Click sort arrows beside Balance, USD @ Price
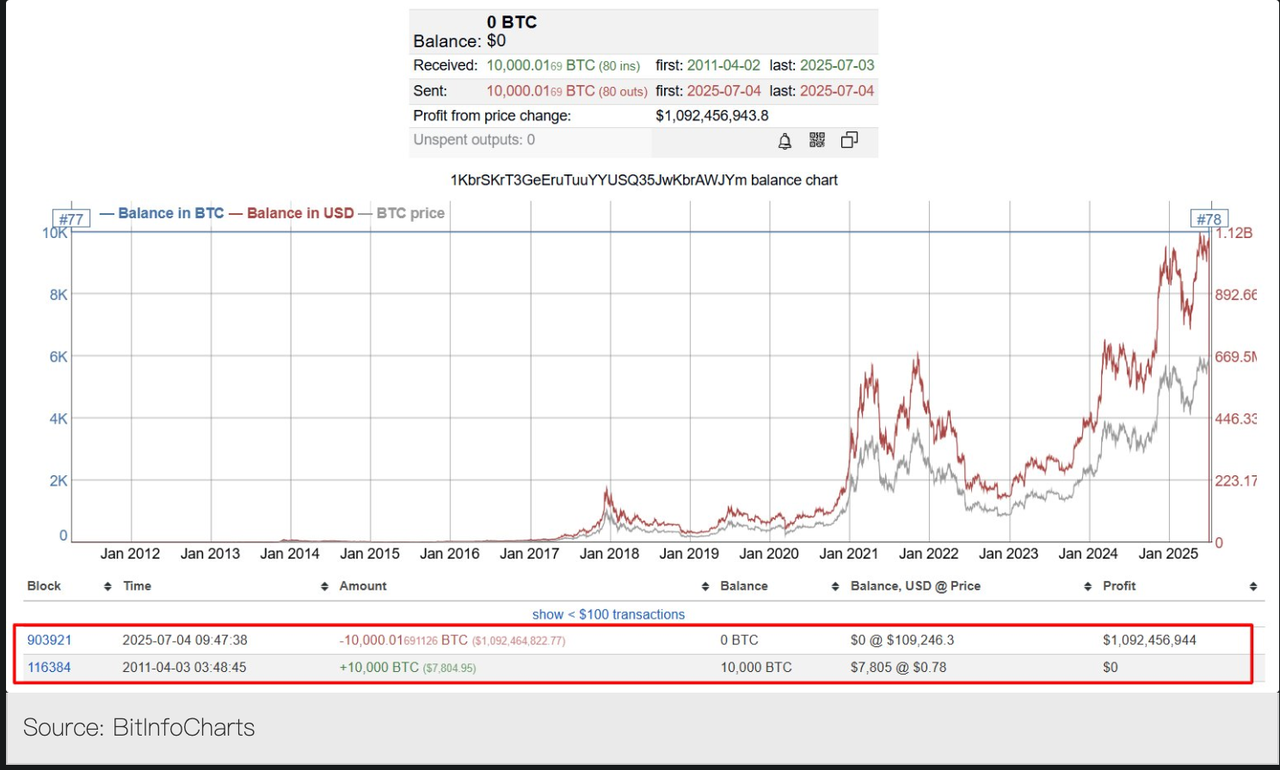The height and width of the screenshot is (770, 1280). [1087, 587]
